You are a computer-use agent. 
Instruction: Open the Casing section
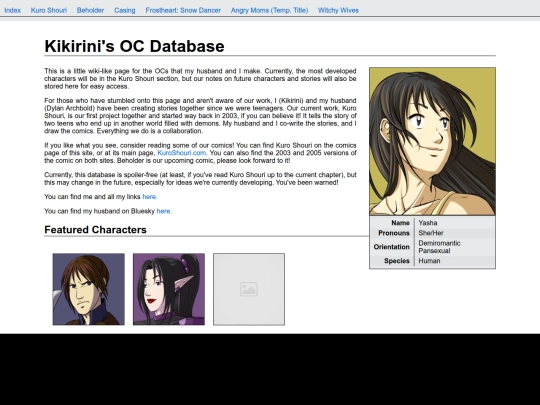coord(125,10)
